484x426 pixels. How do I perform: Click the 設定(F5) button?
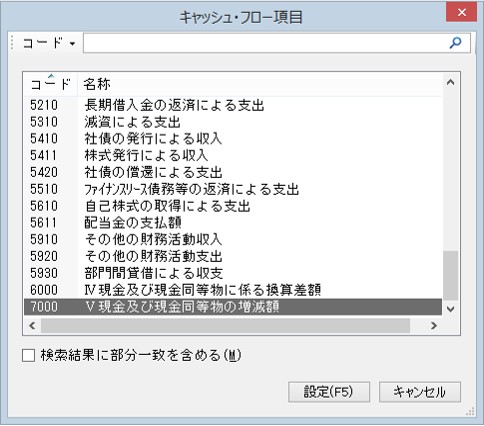[329, 392]
